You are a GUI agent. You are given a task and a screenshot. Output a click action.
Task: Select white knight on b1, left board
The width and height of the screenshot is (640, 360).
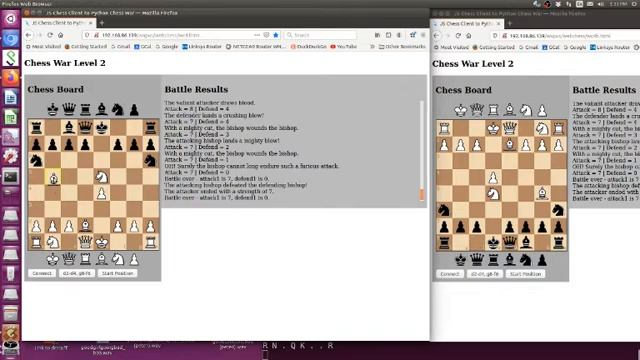pos(53,242)
